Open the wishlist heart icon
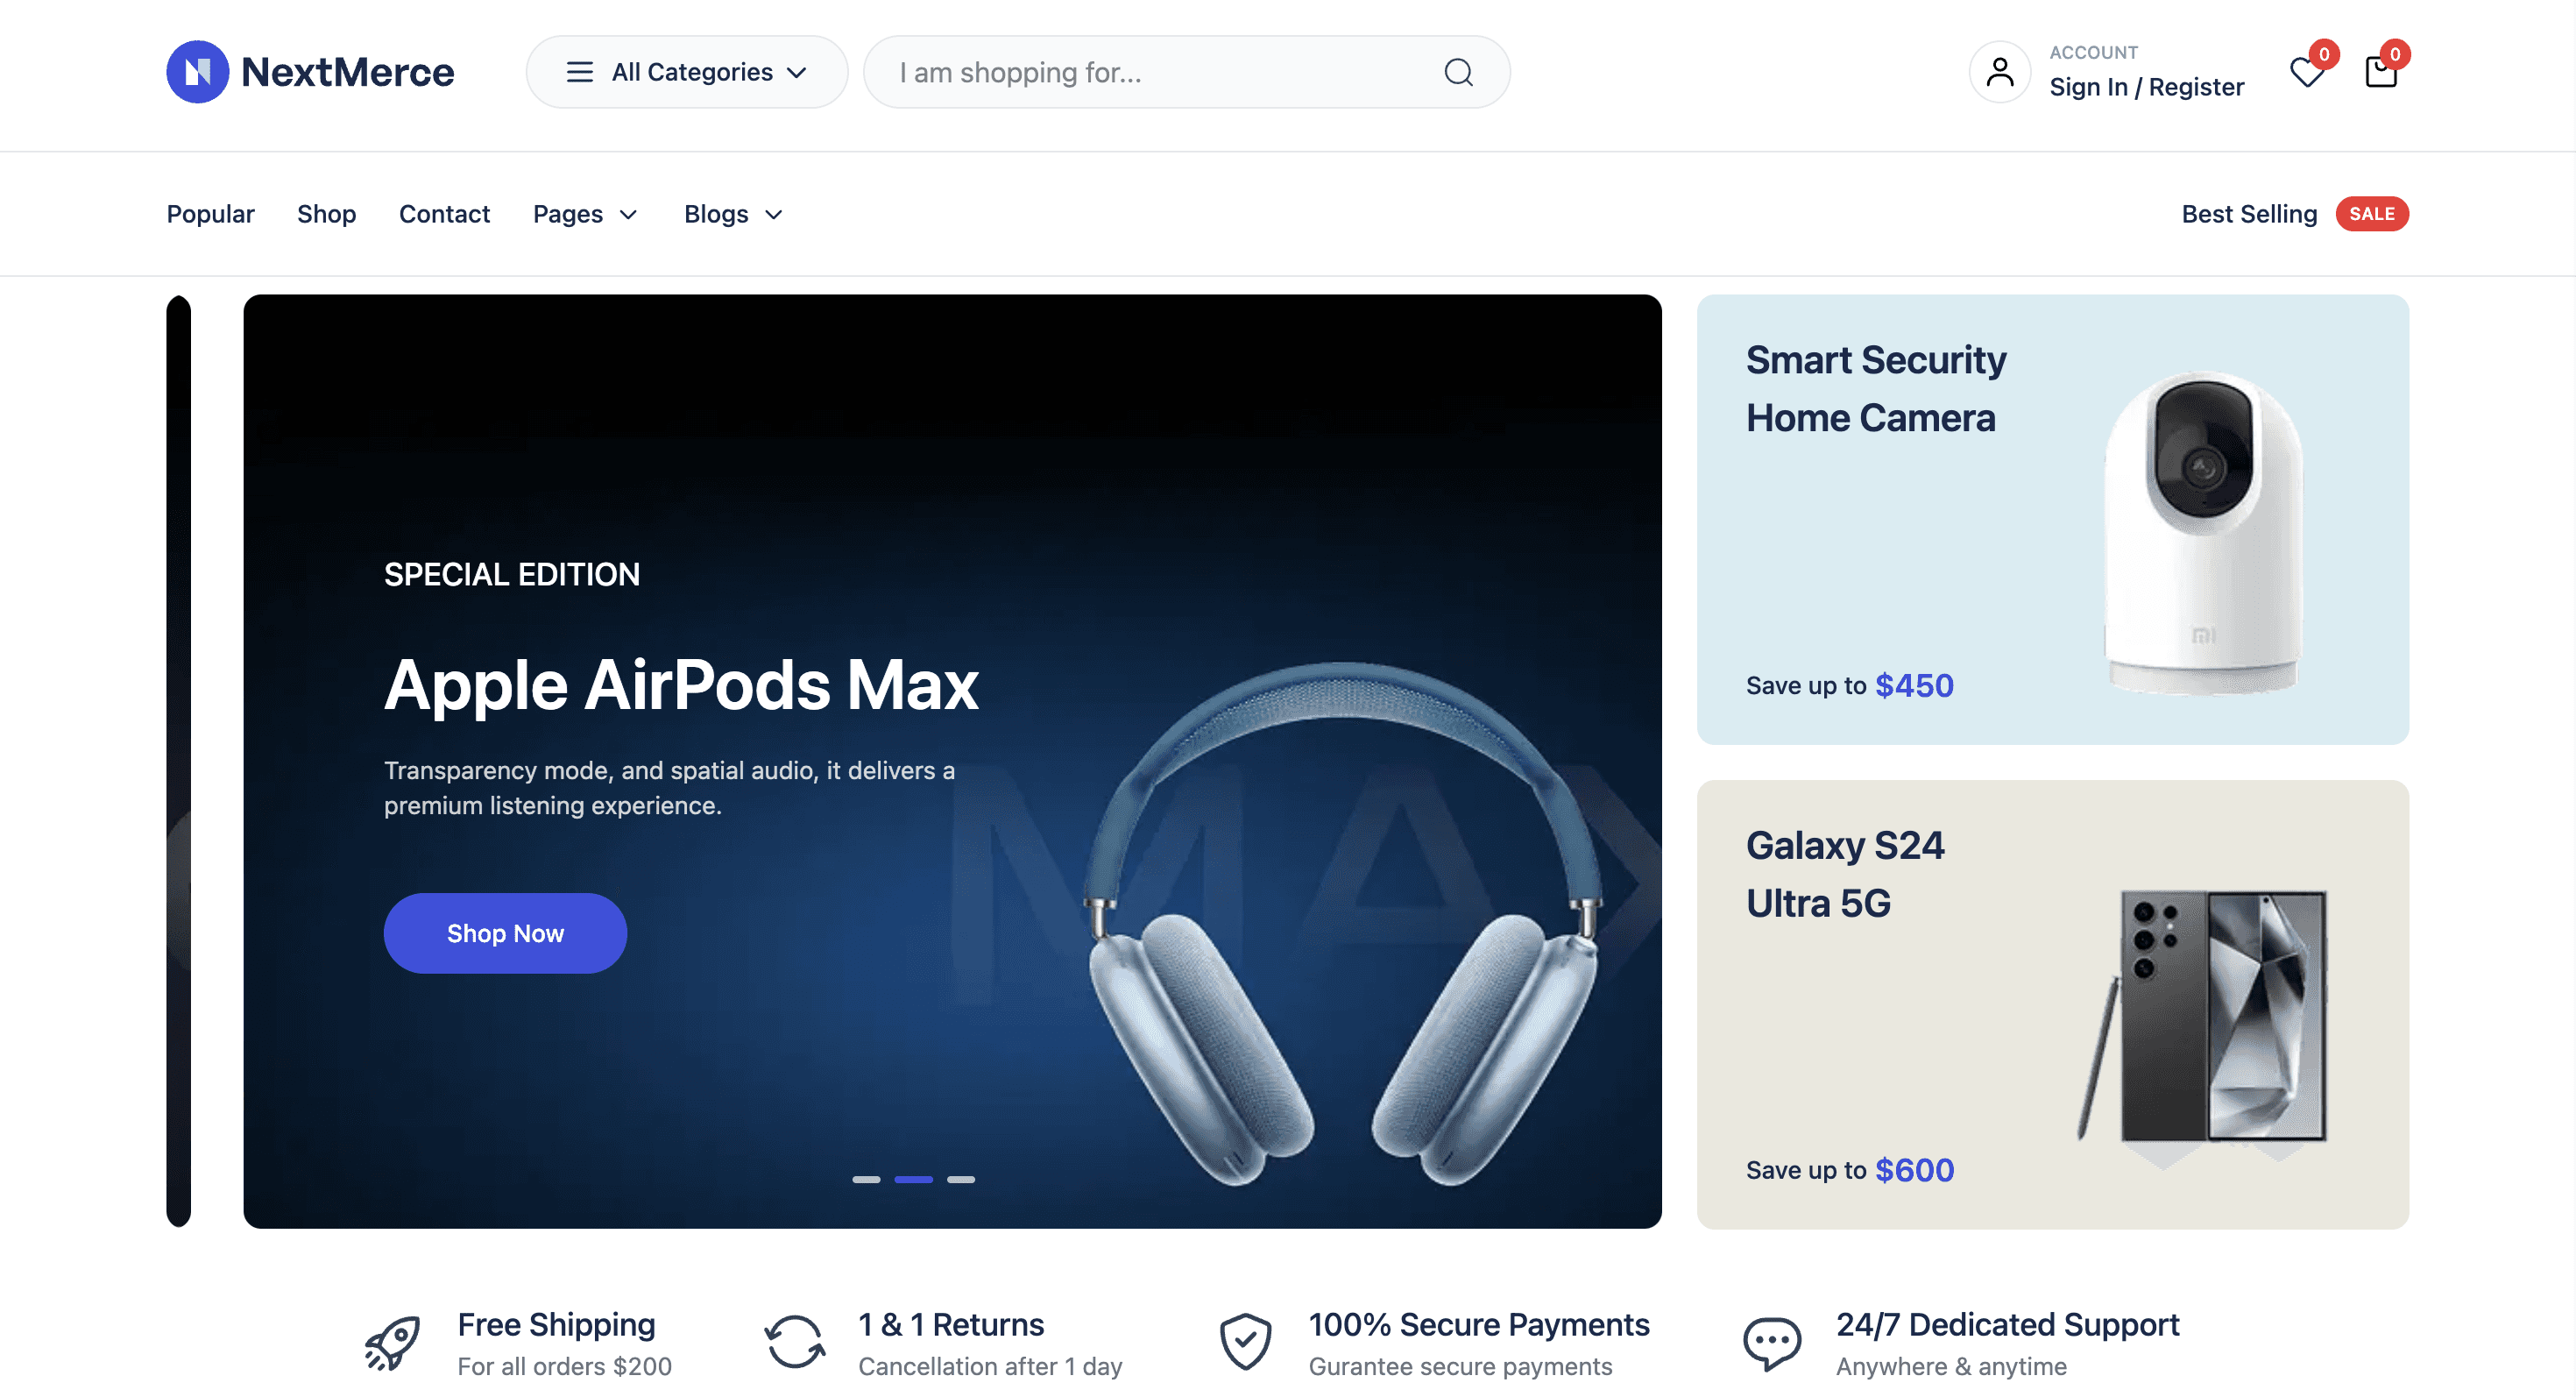 coord(2306,72)
